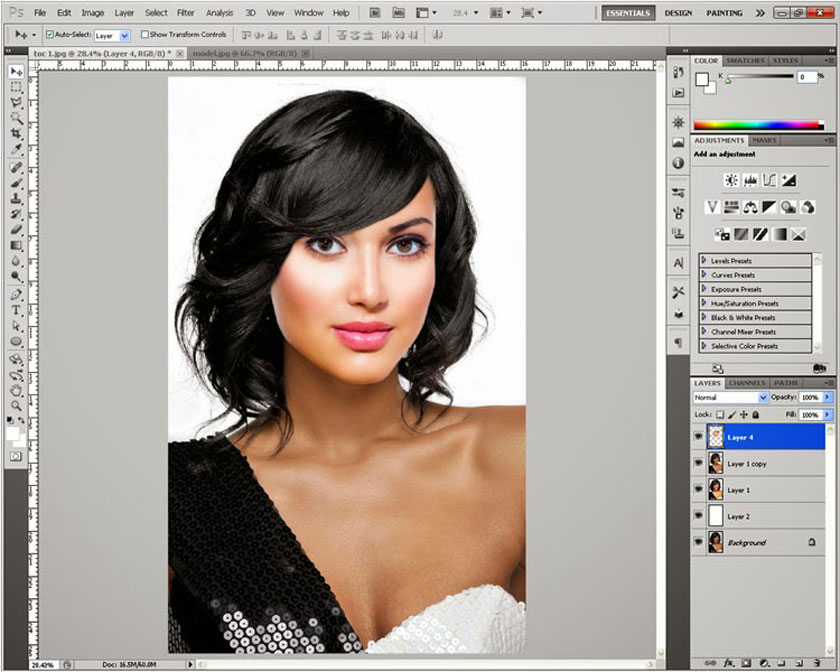
Task: Hide Layer 1 visibility eye
Action: pyautogui.click(x=698, y=489)
